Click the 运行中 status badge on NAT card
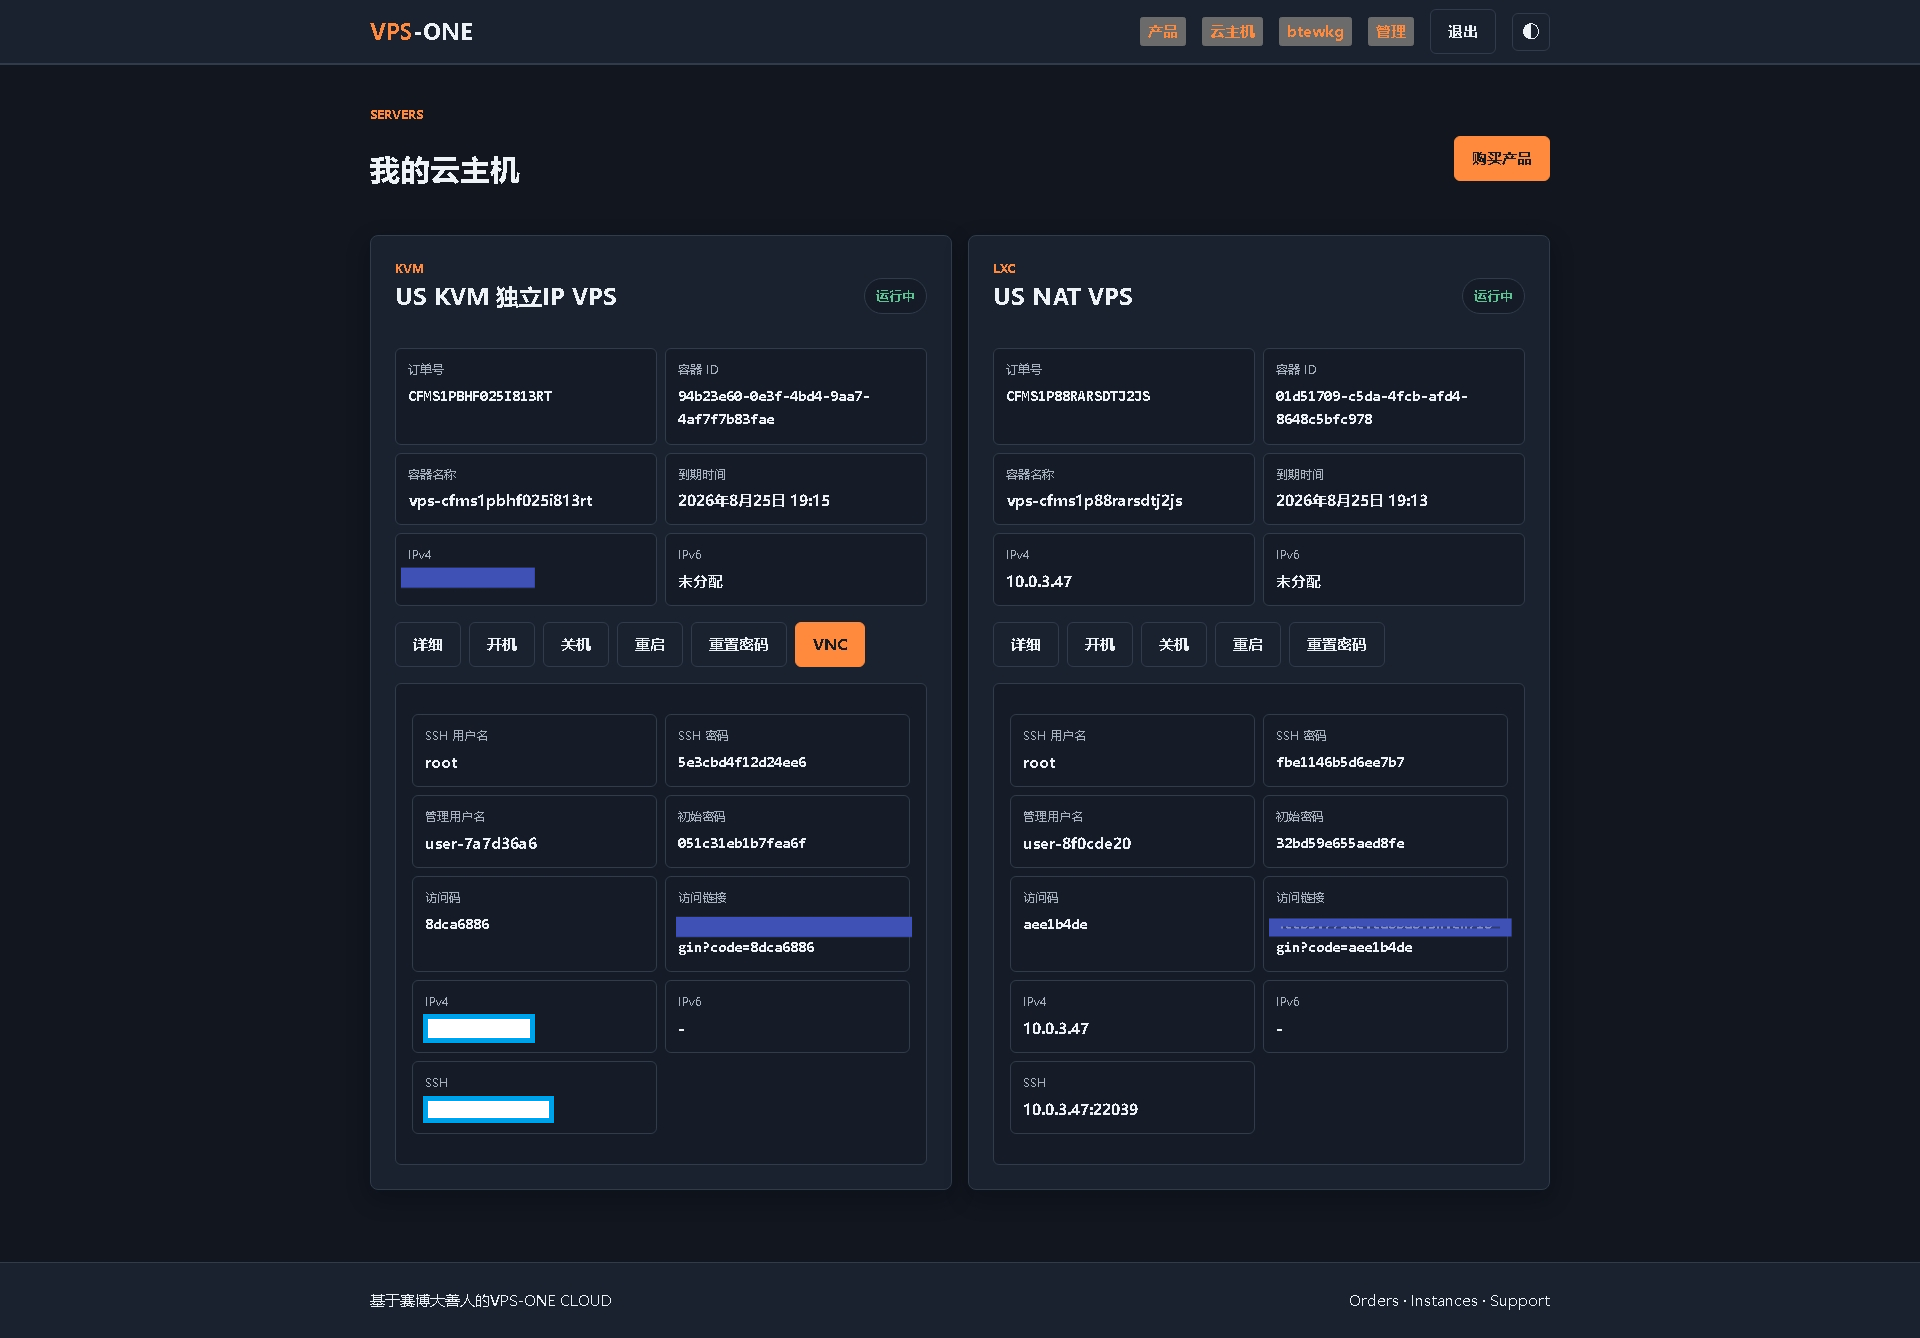Screen dimensions: 1920x1338 pos(1493,296)
